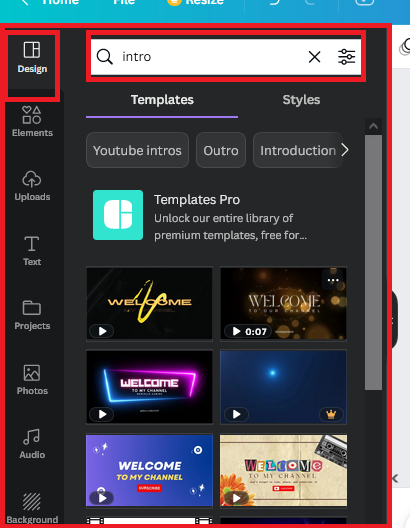Choose the retro cassette 'WELCOME' template

pos(283,470)
